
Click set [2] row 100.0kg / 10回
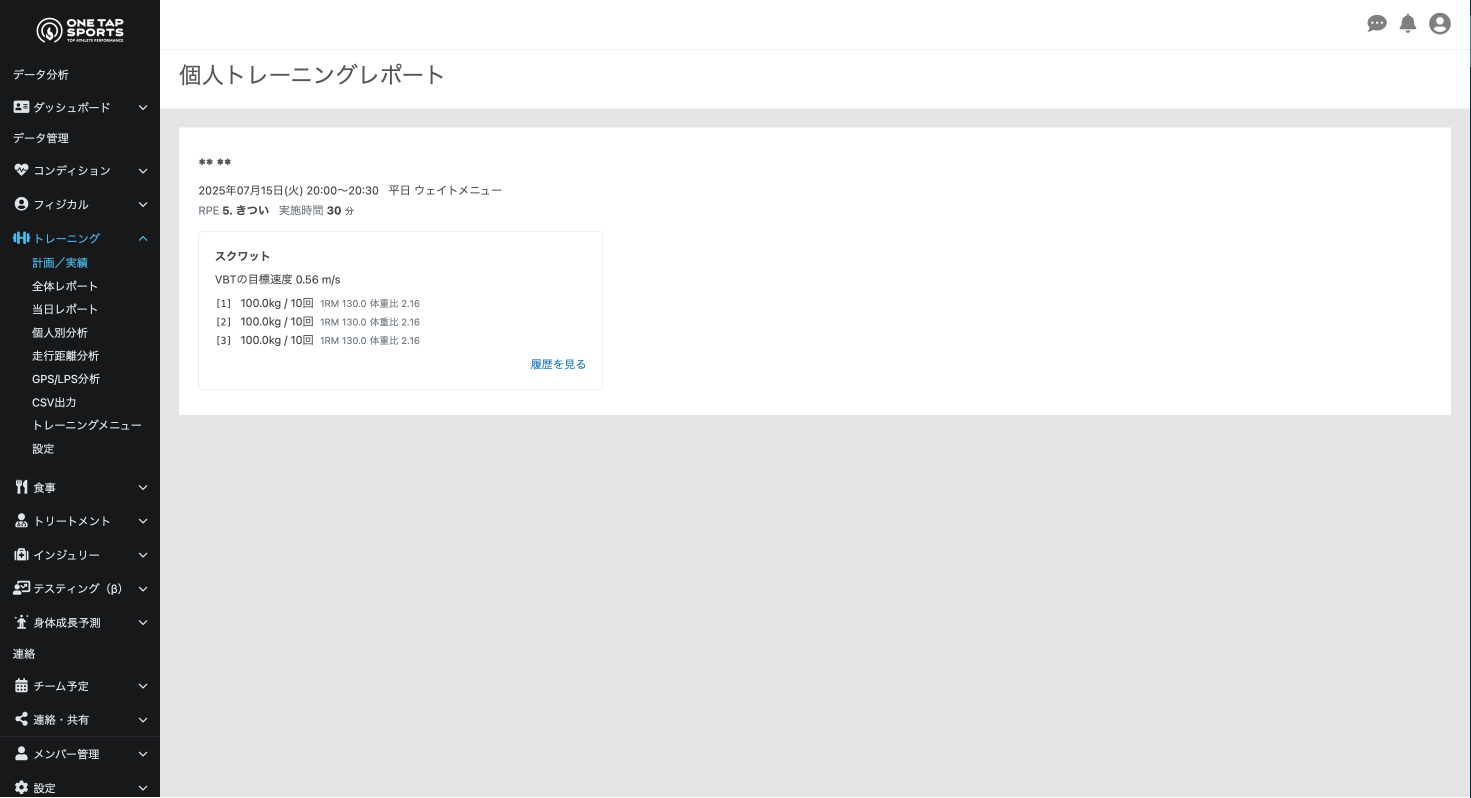(317, 322)
